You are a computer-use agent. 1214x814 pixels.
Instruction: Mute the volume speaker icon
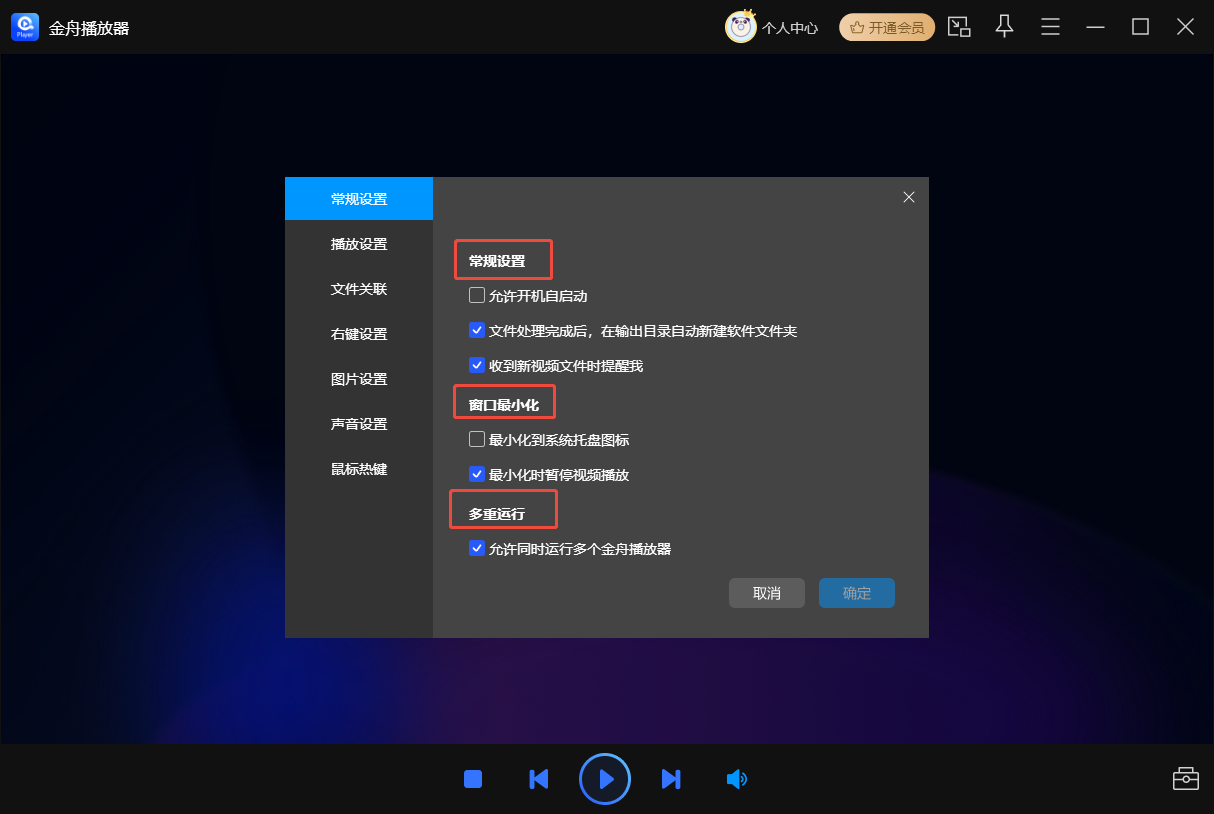(x=737, y=779)
